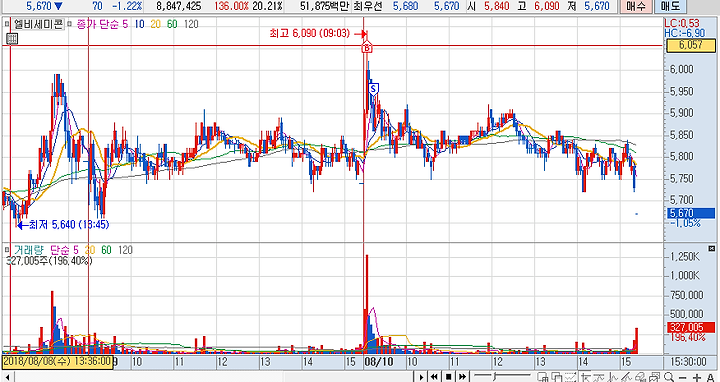Click the stop button in replay controls
This screenshot has width=720, height=382.
pyautogui.click(x=449, y=377)
